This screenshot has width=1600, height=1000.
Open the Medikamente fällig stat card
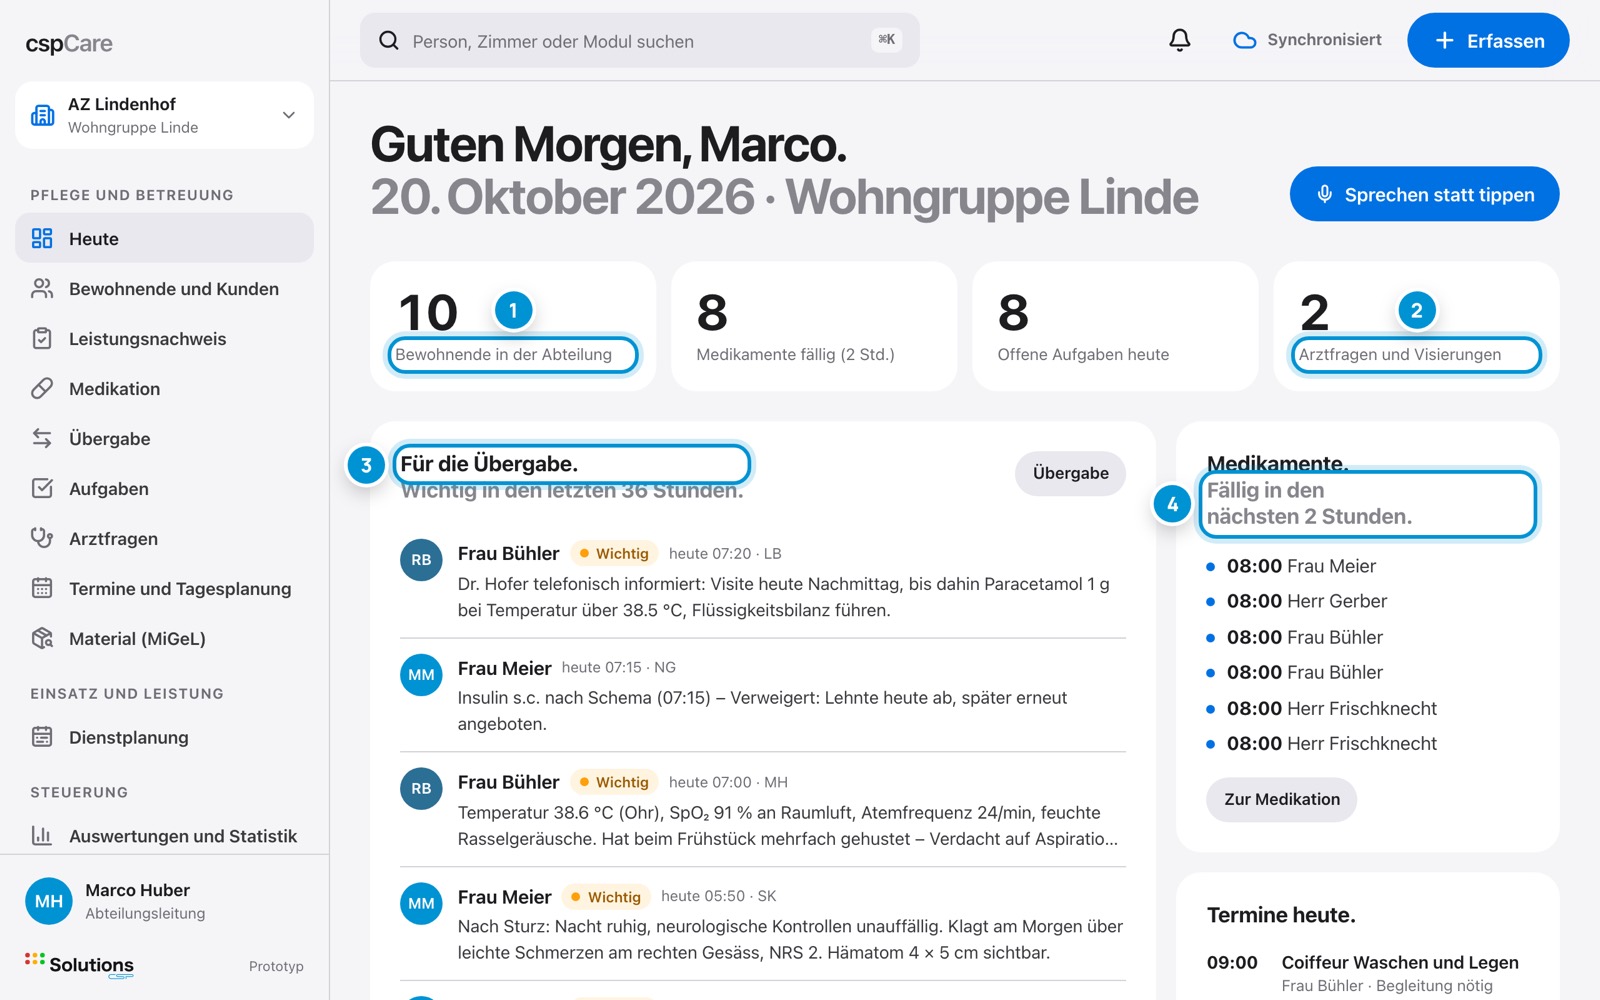pos(814,326)
